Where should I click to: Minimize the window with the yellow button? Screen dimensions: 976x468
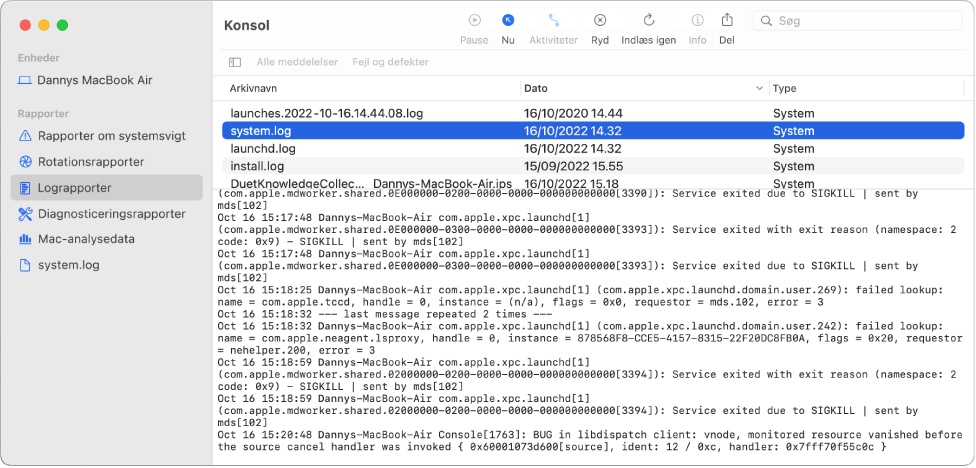[44, 26]
